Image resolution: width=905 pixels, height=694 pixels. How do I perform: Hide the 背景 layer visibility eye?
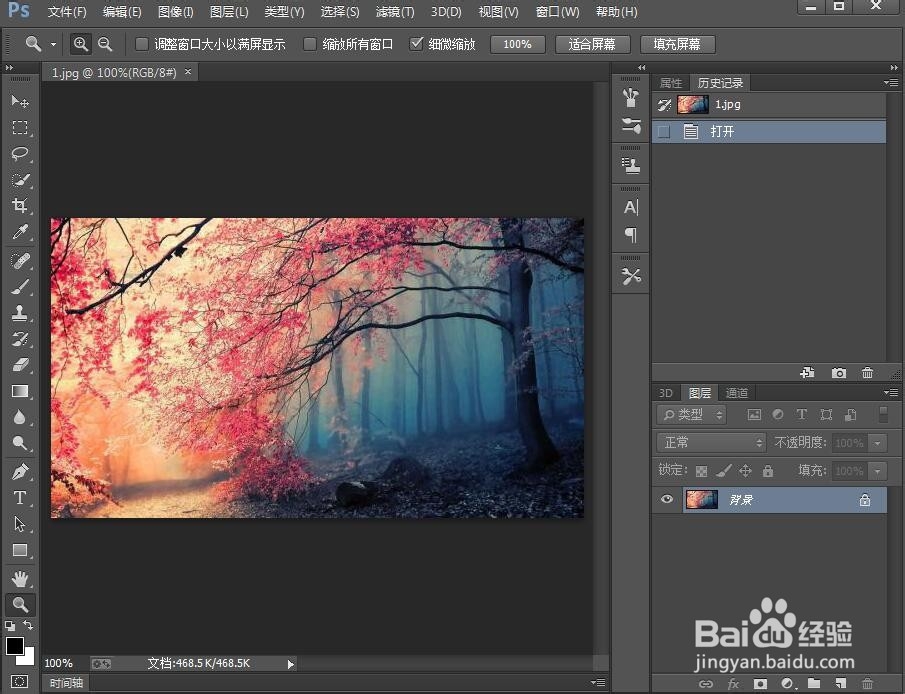point(666,499)
